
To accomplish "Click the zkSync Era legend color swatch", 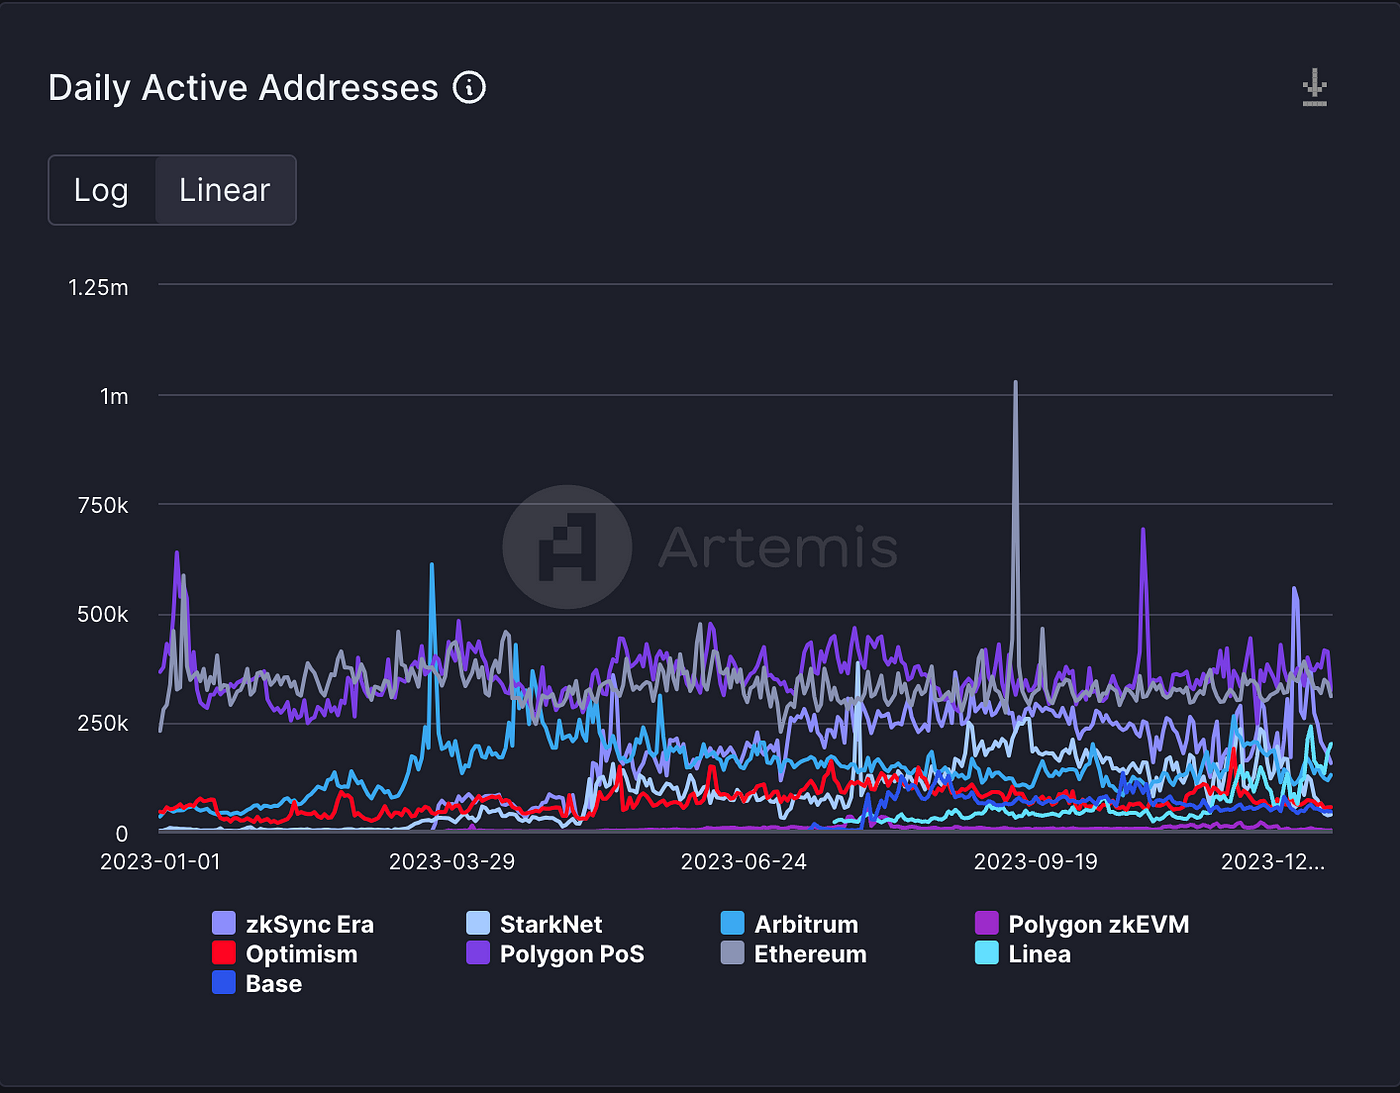I will 224,923.
